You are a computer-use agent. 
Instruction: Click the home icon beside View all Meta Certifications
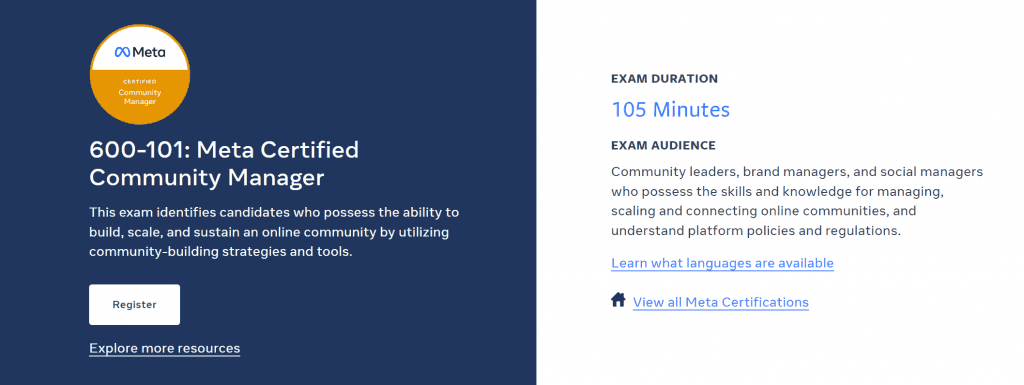618,300
